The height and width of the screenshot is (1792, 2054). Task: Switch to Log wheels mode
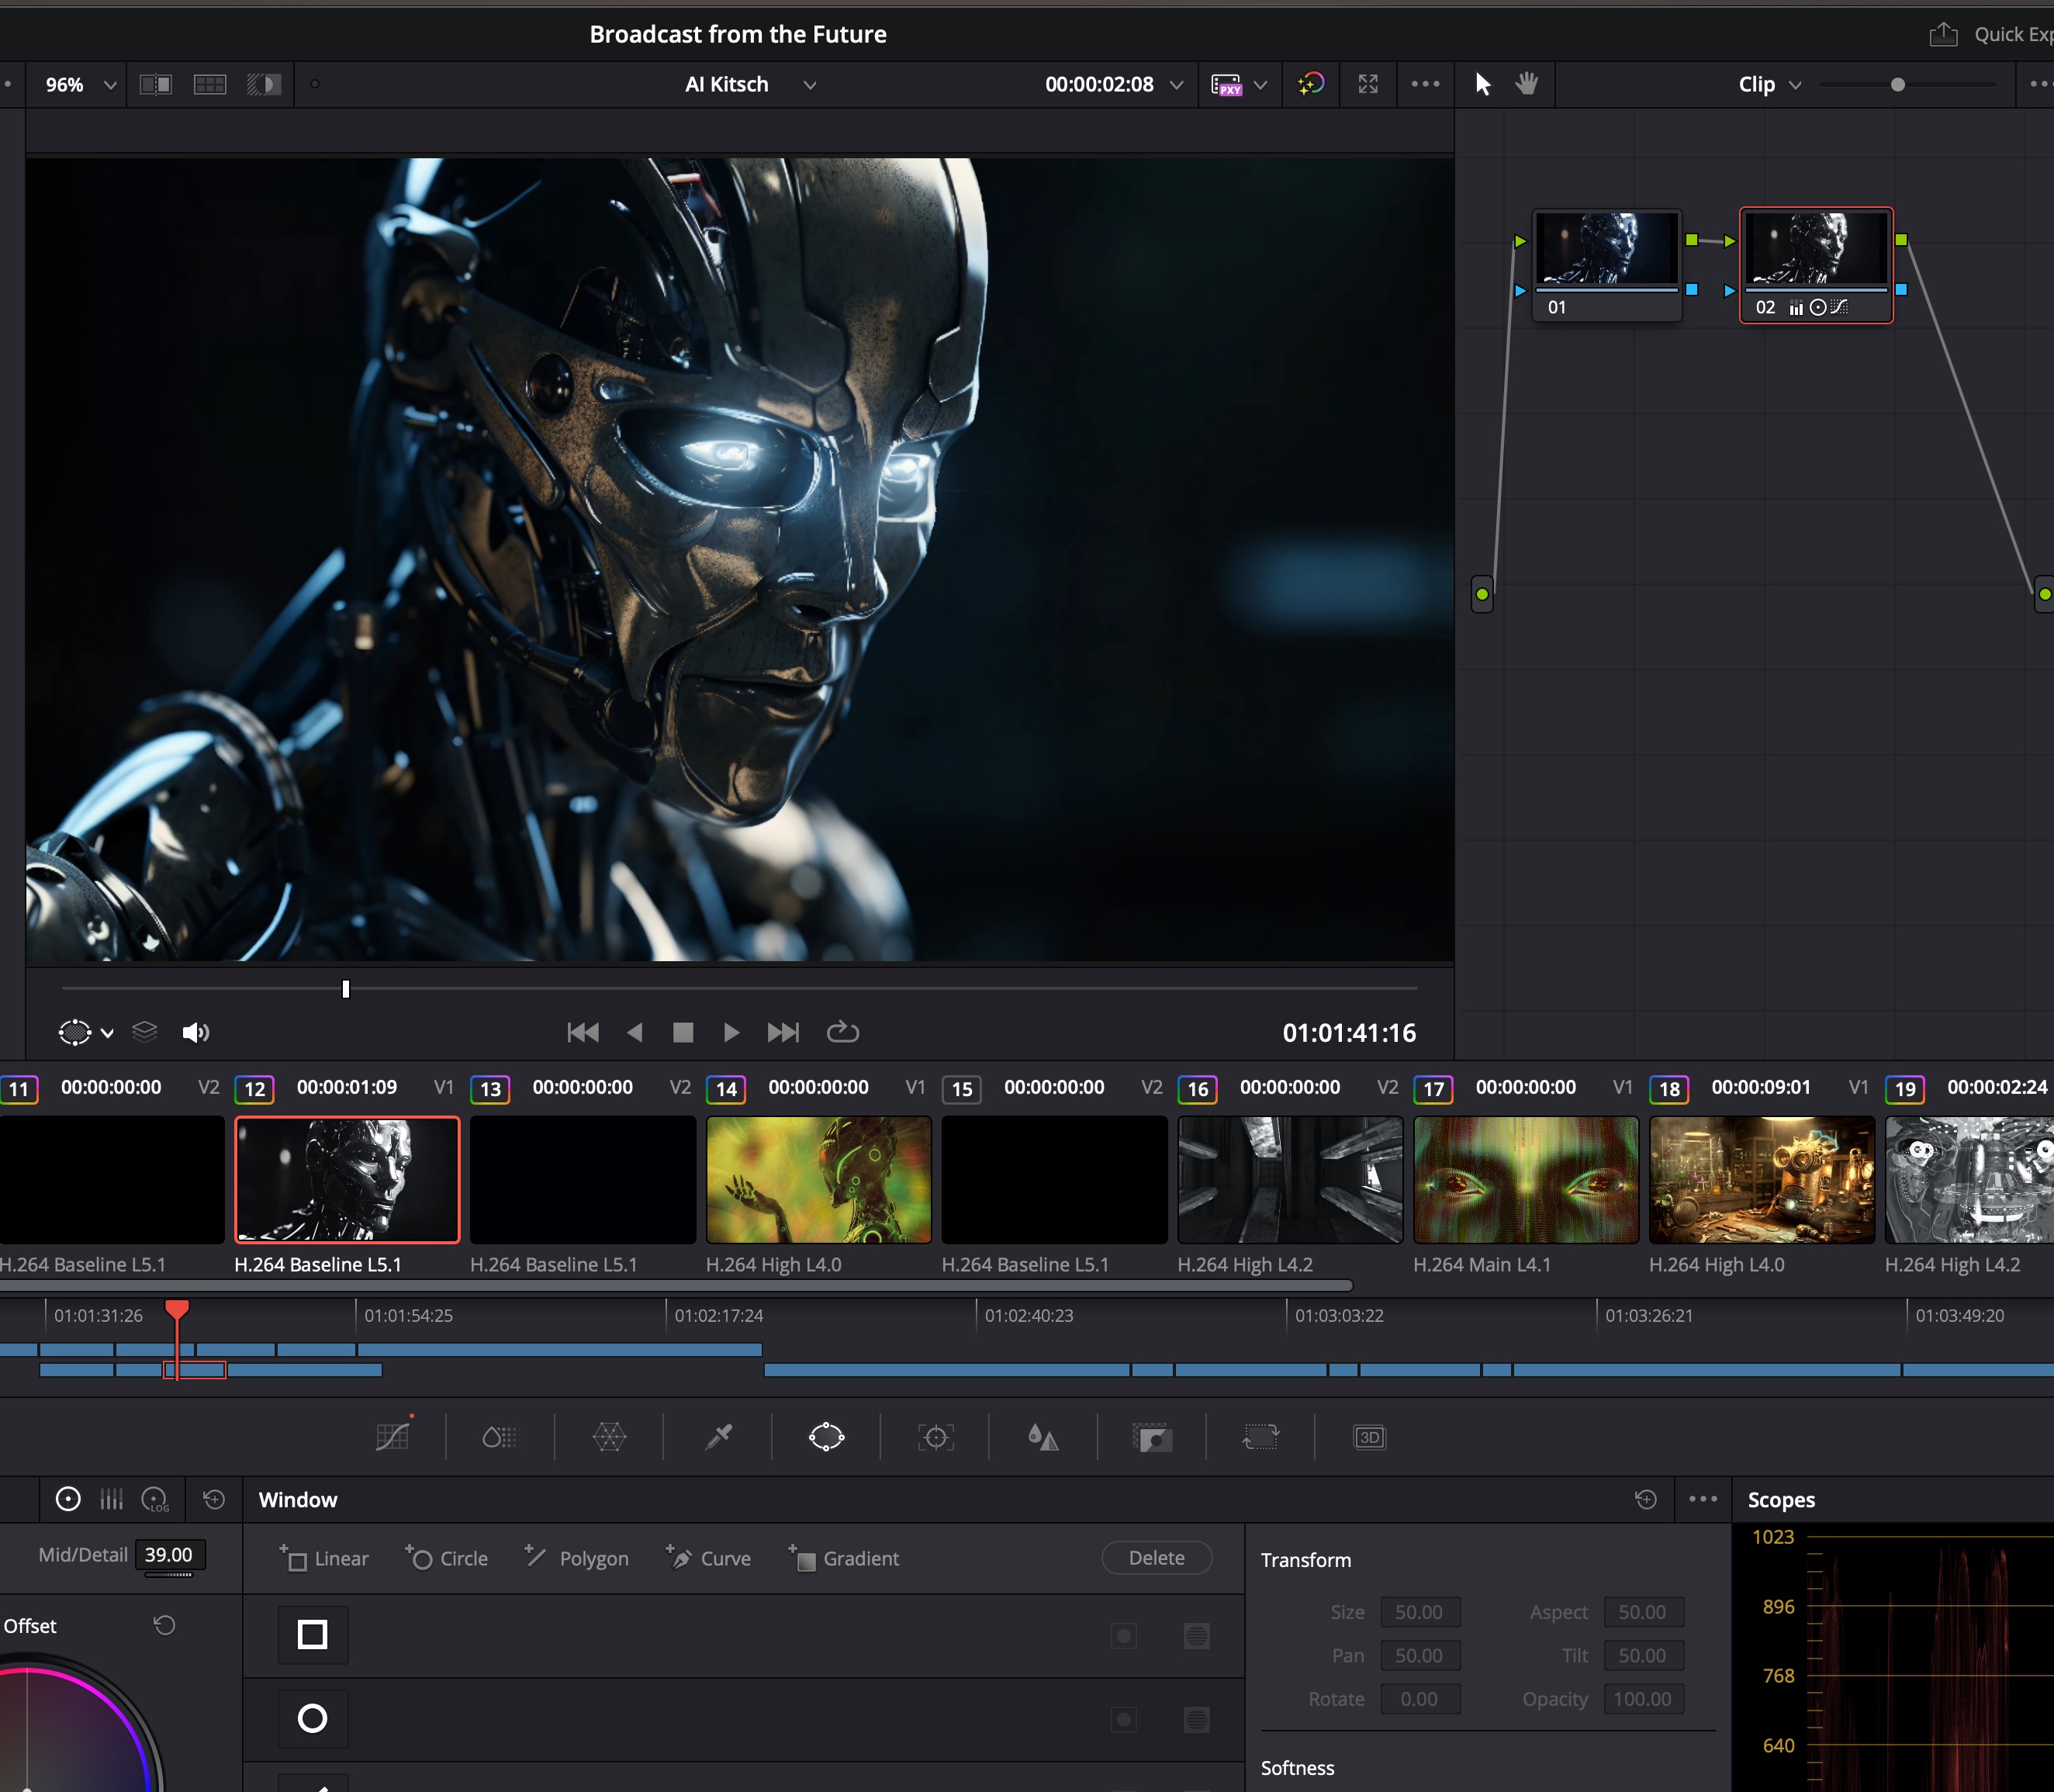pos(155,1499)
